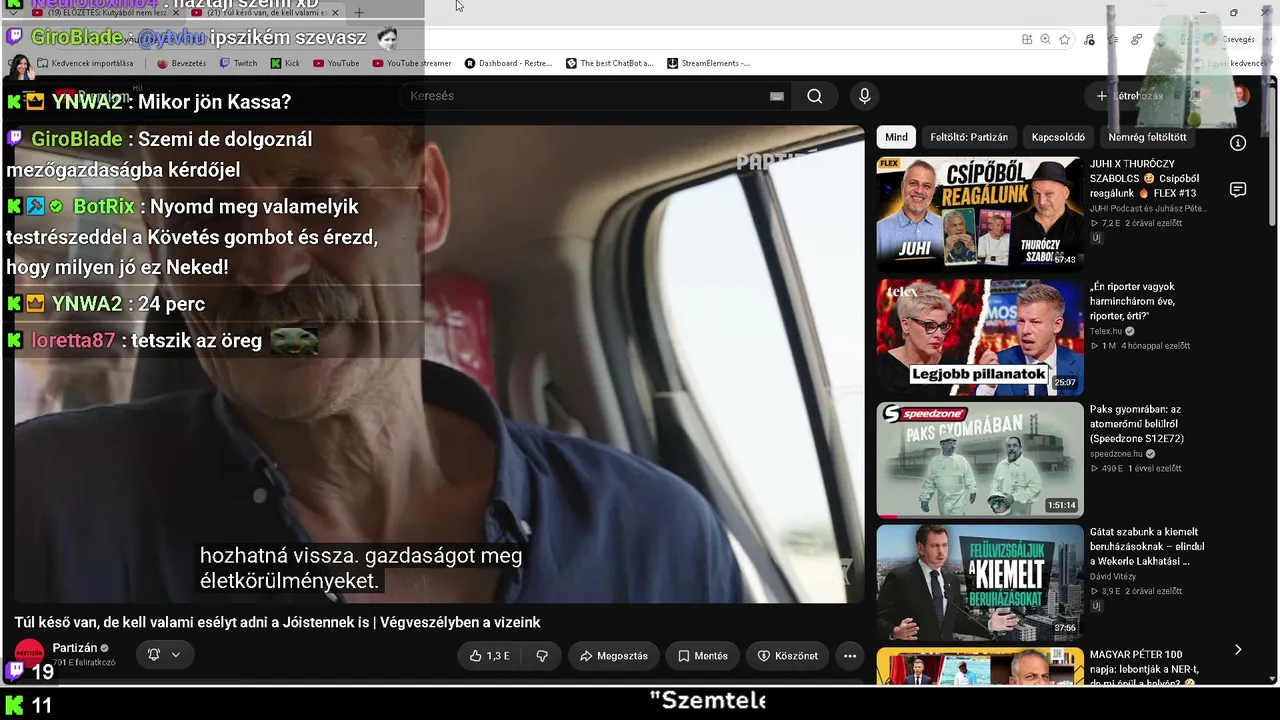The image size is (1280, 720).
Task: Open the Kick bookmark in favorites bar
Action: [285, 63]
